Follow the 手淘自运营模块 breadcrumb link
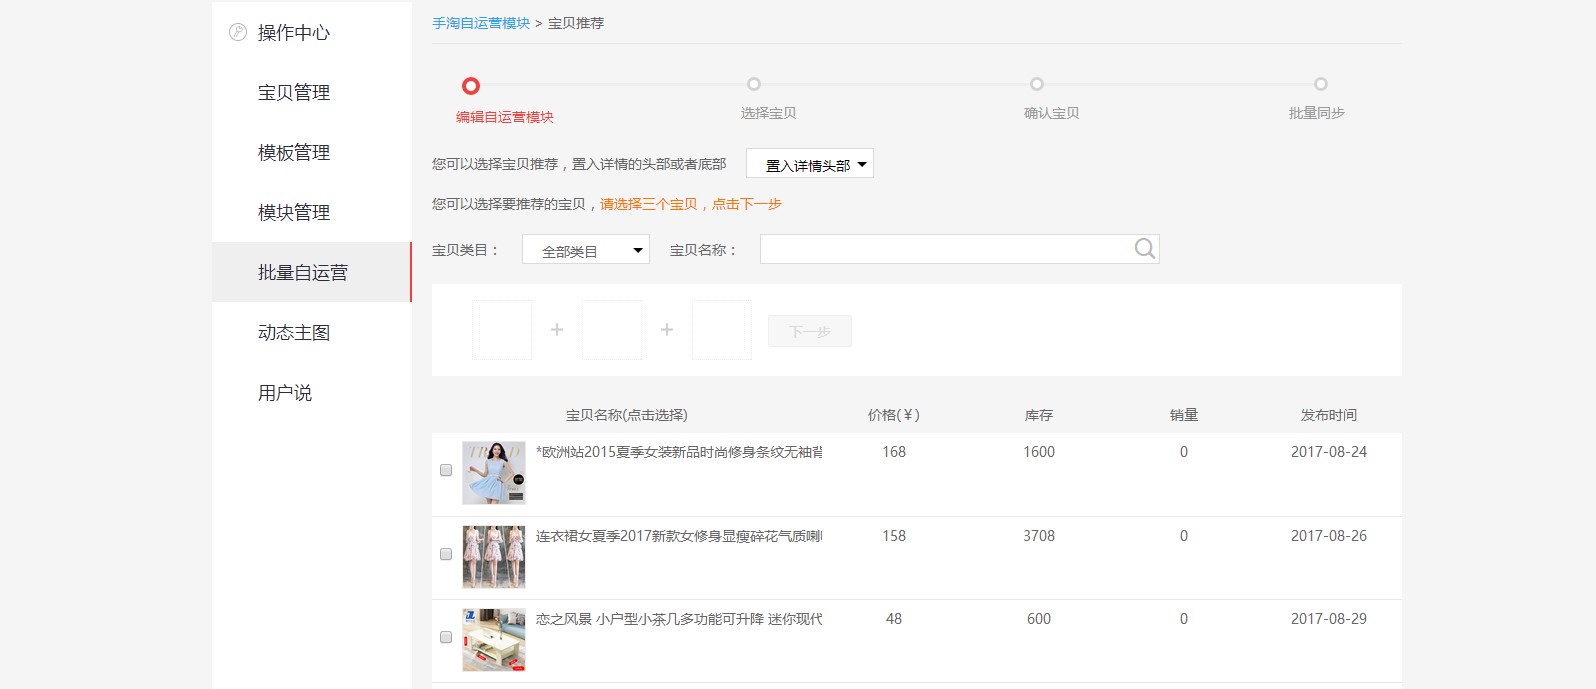The height and width of the screenshot is (689, 1596). (481, 23)
